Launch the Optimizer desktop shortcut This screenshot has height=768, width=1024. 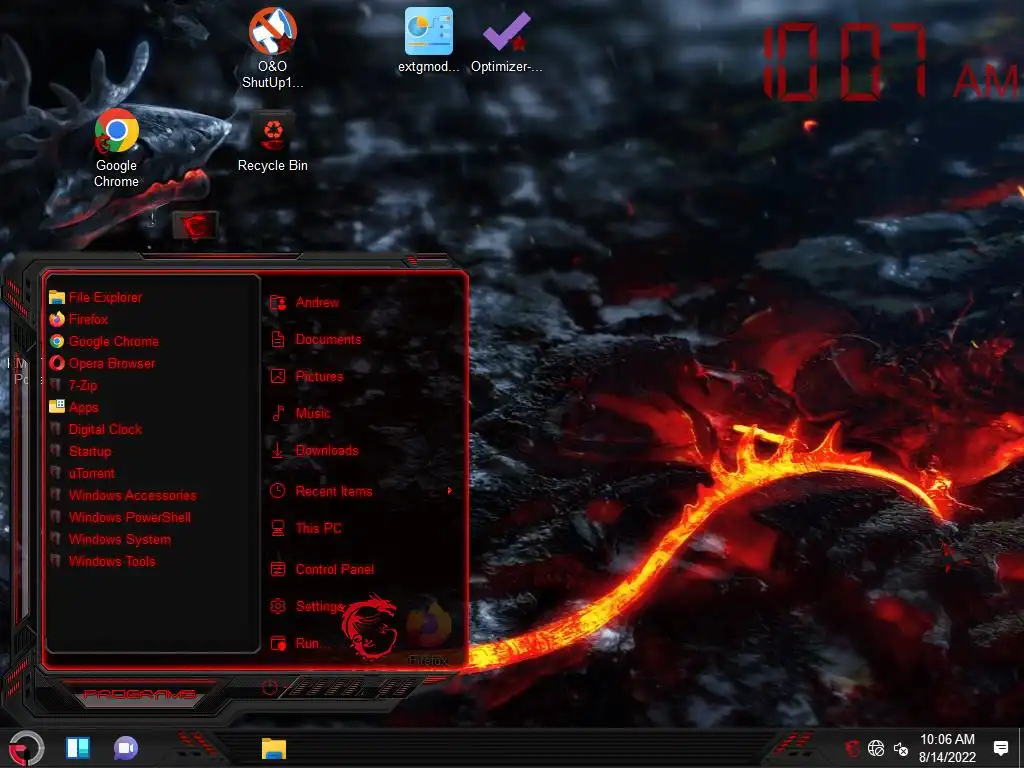click(x=507, y=40)
